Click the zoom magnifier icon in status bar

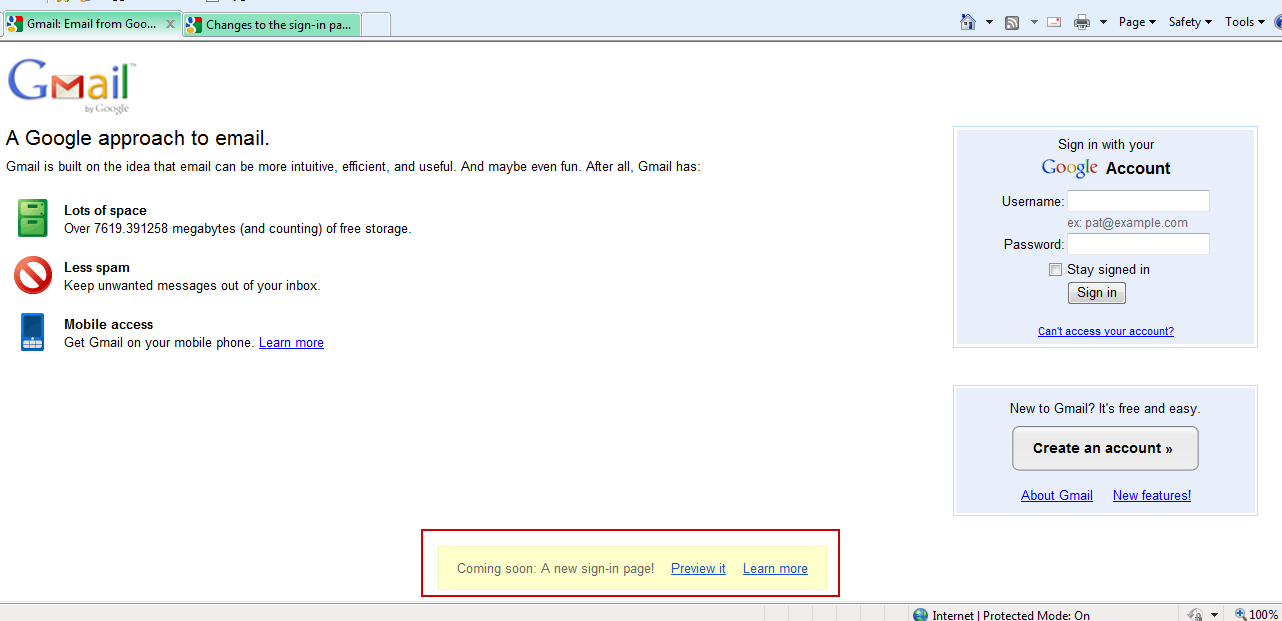(1240, 614)
